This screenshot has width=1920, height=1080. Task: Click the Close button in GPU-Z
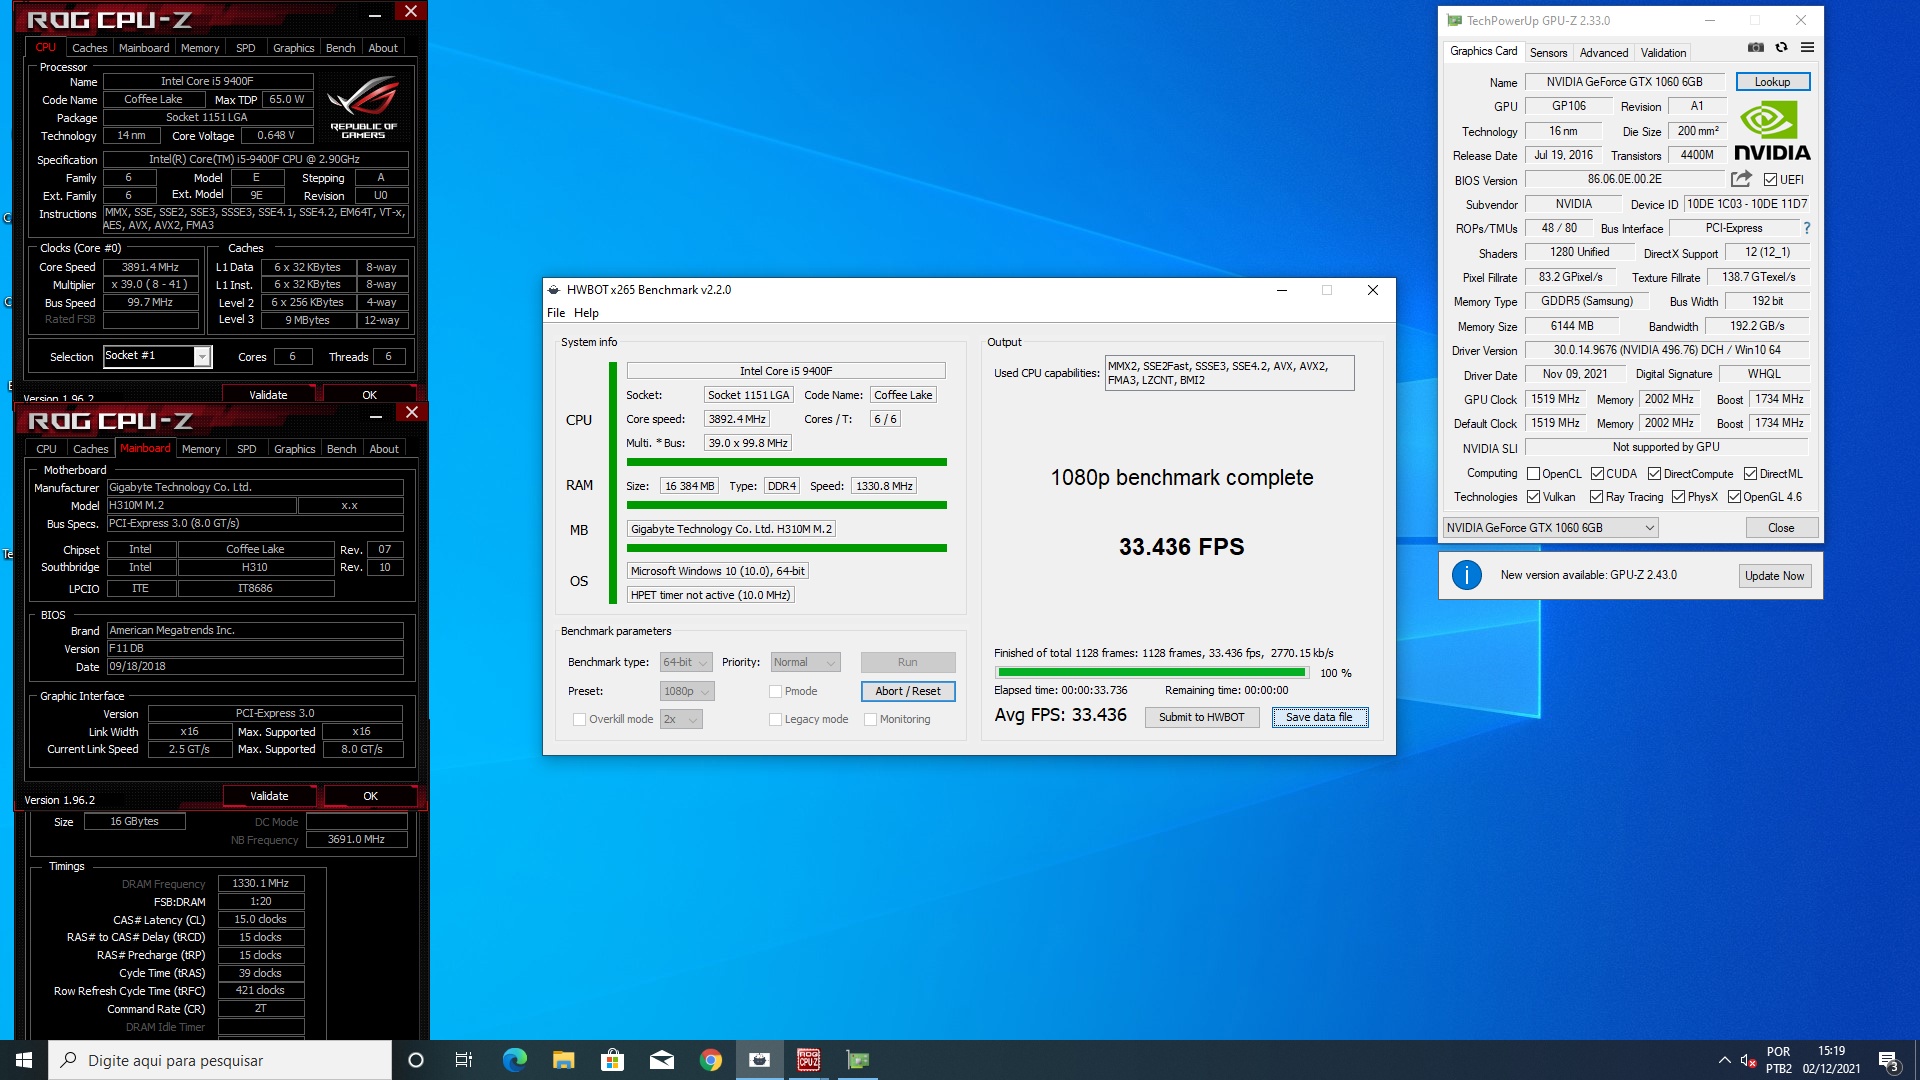pyautogui.click(x=1780, y=528)
